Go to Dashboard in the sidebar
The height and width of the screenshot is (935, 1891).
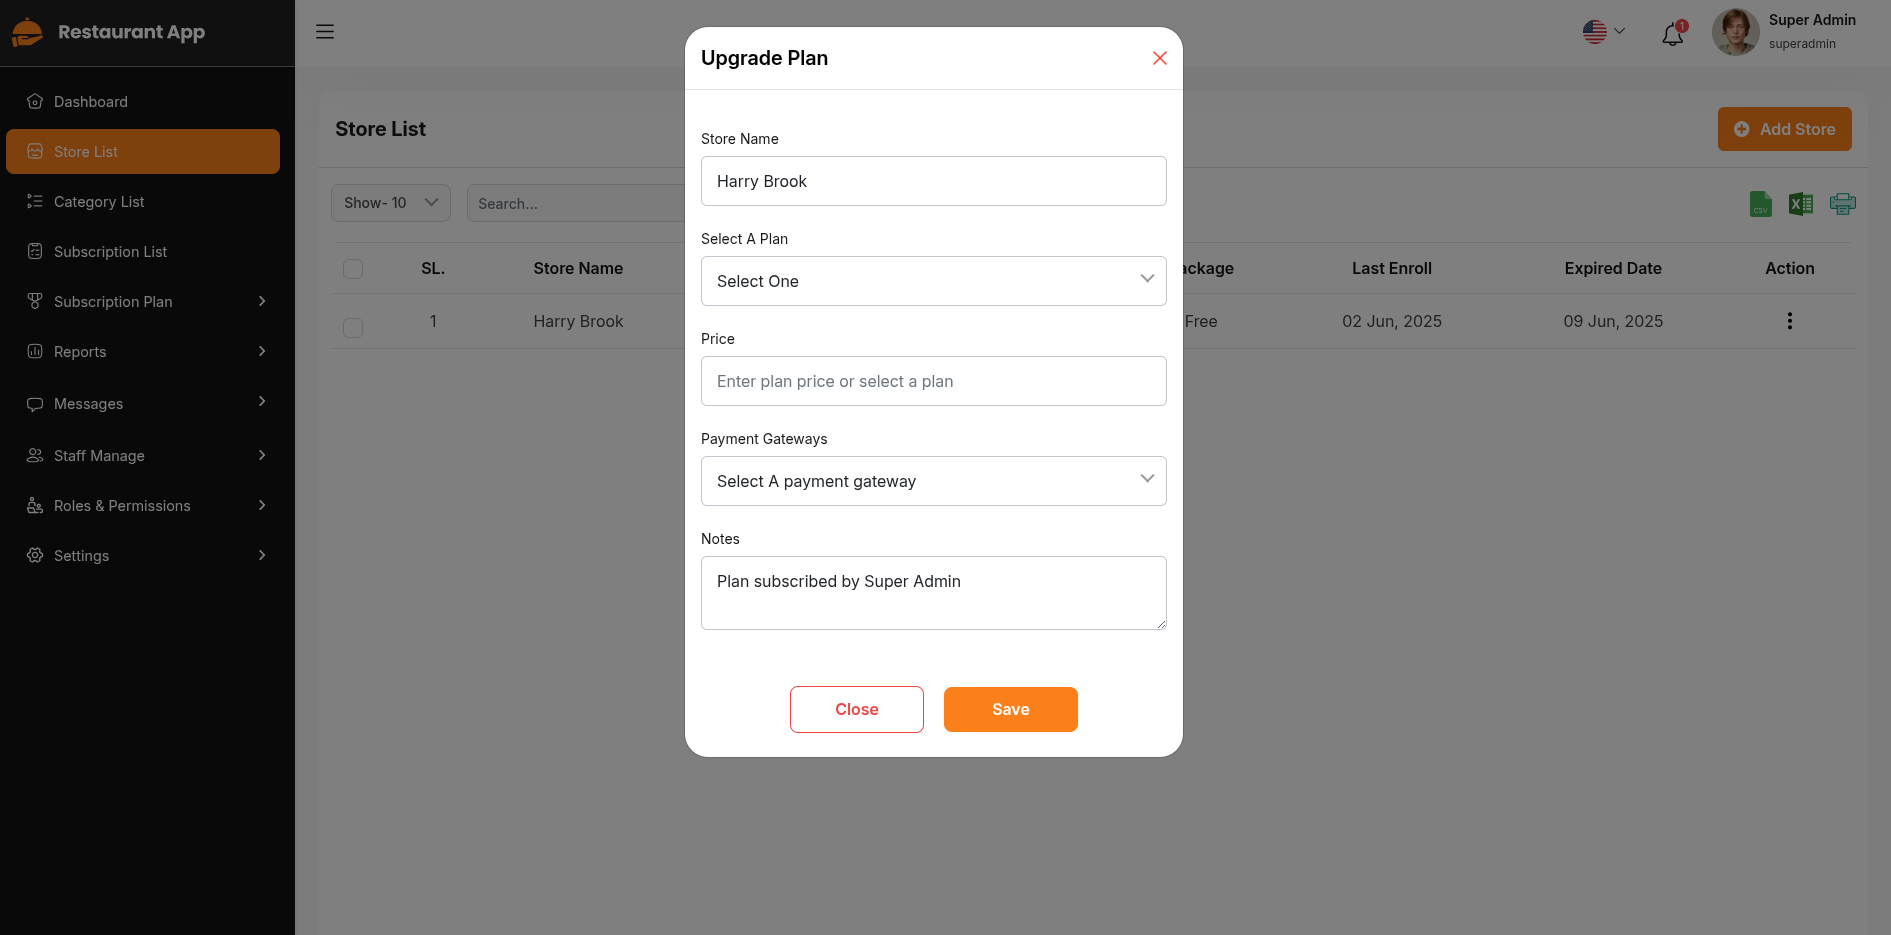click(x=143, y=101)
